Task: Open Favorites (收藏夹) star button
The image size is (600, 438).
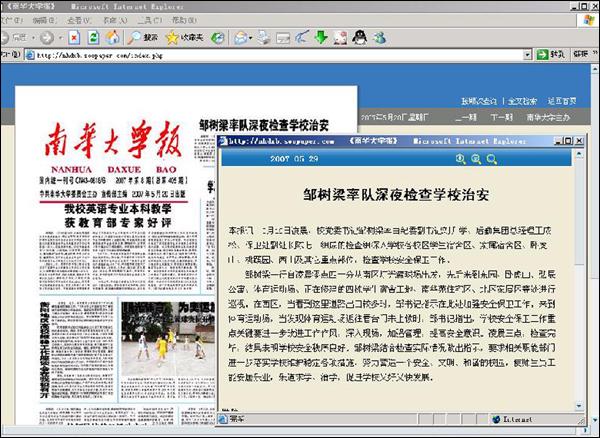Action: [x=184, y=37]
